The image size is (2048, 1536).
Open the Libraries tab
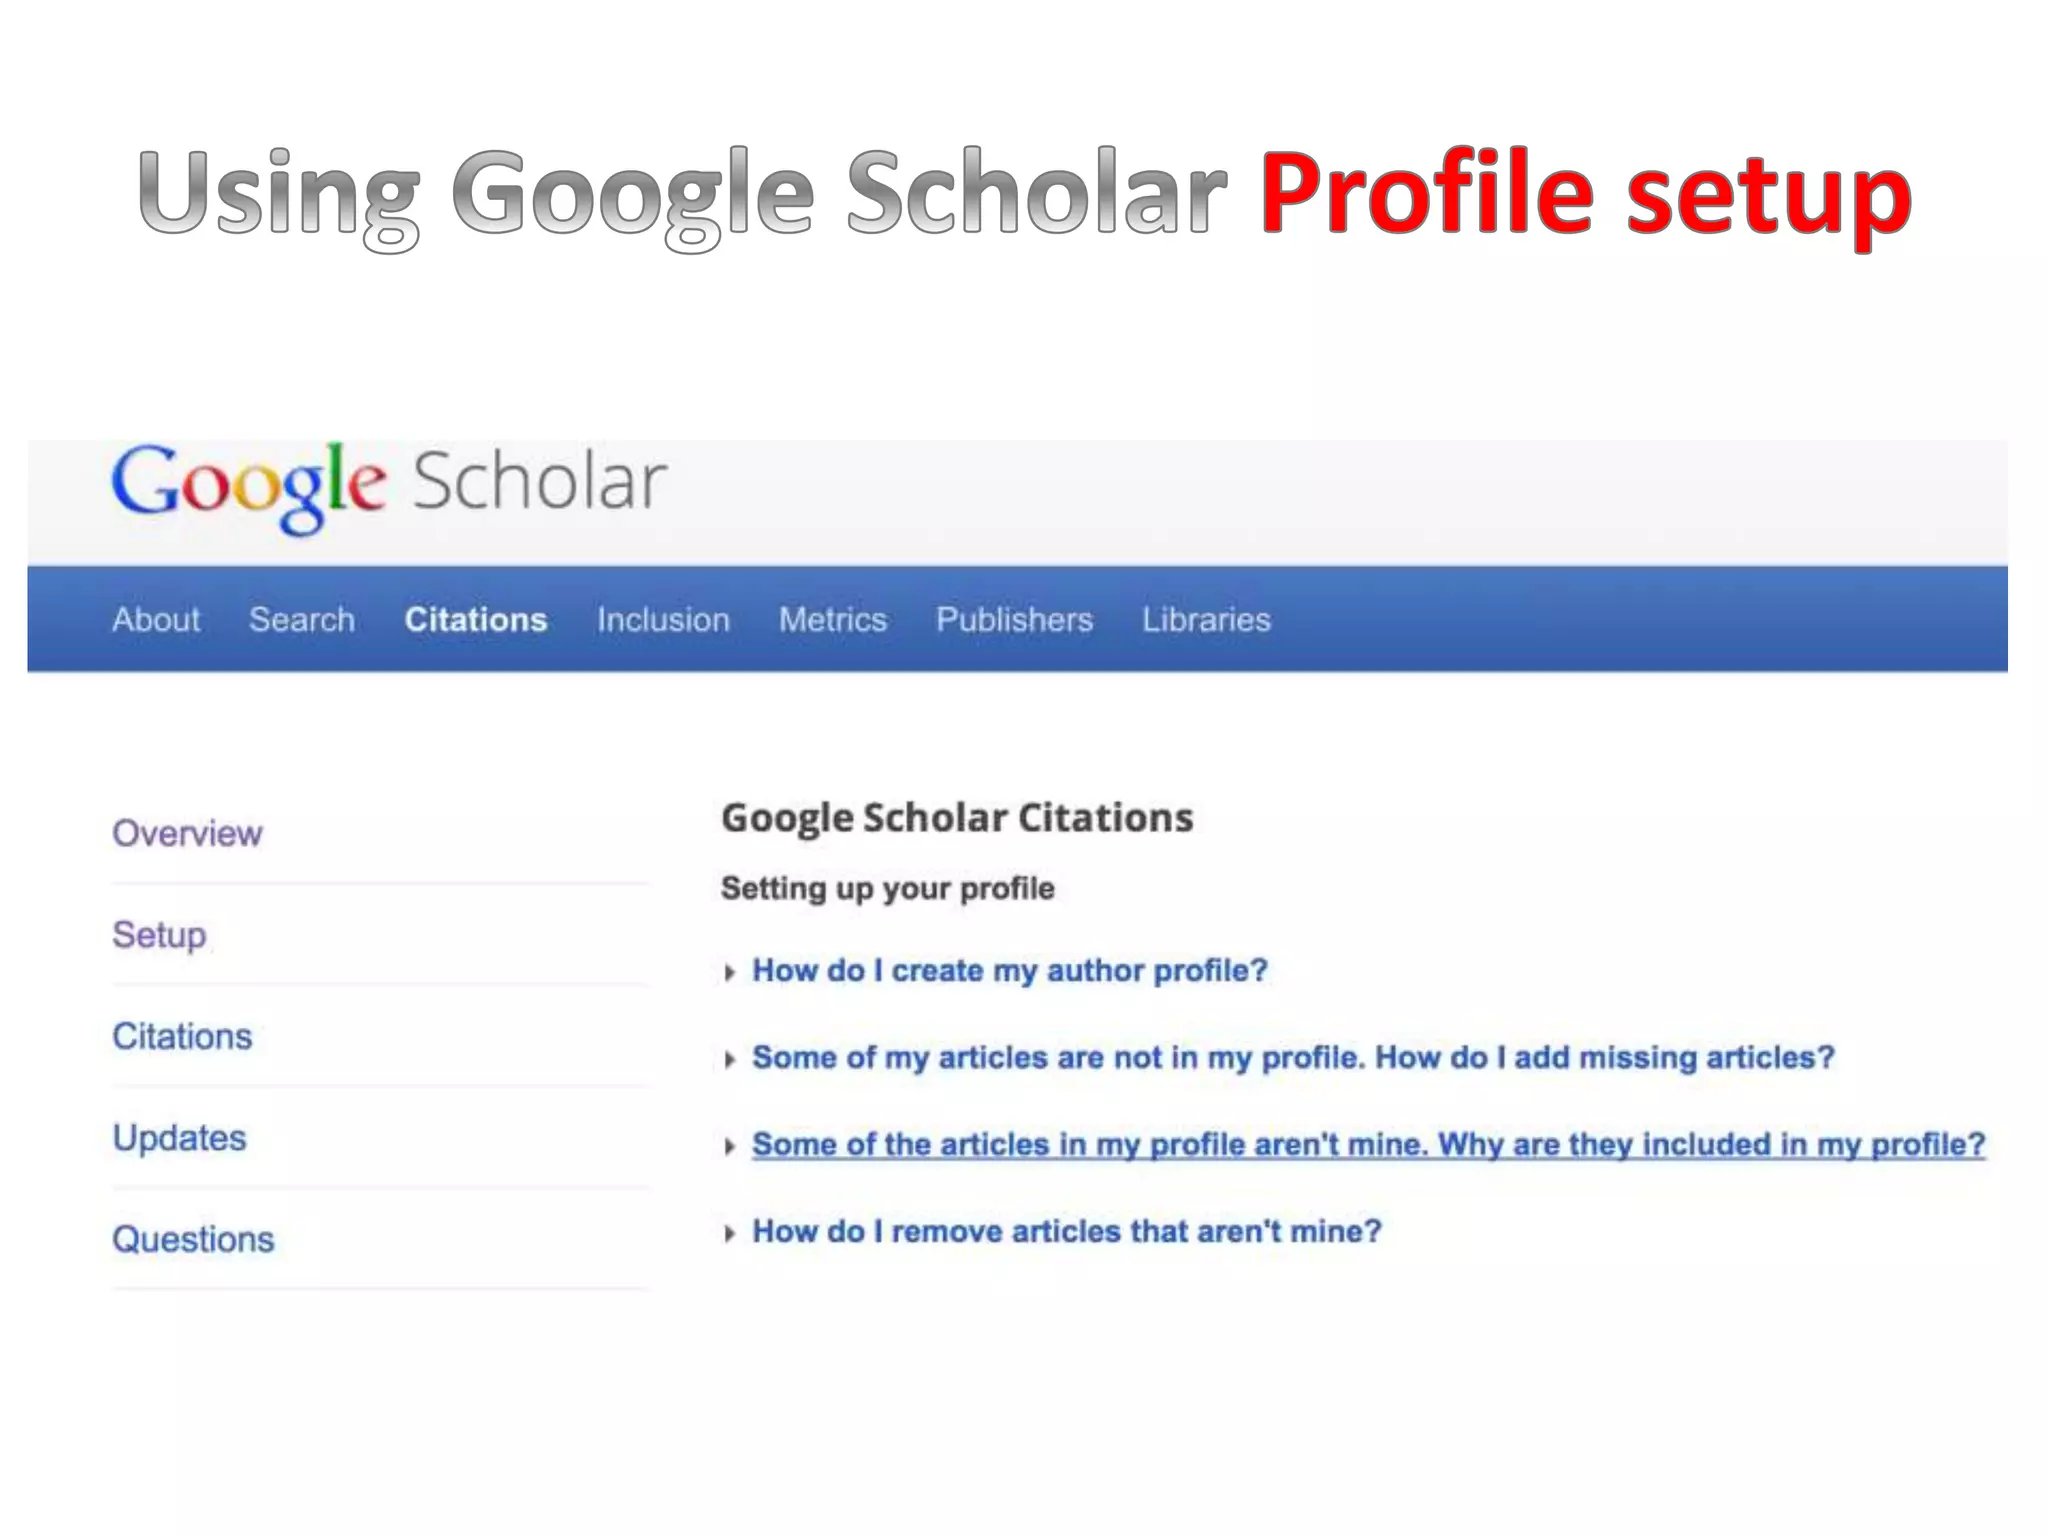pyautogui.click(x=1206, y=620)
